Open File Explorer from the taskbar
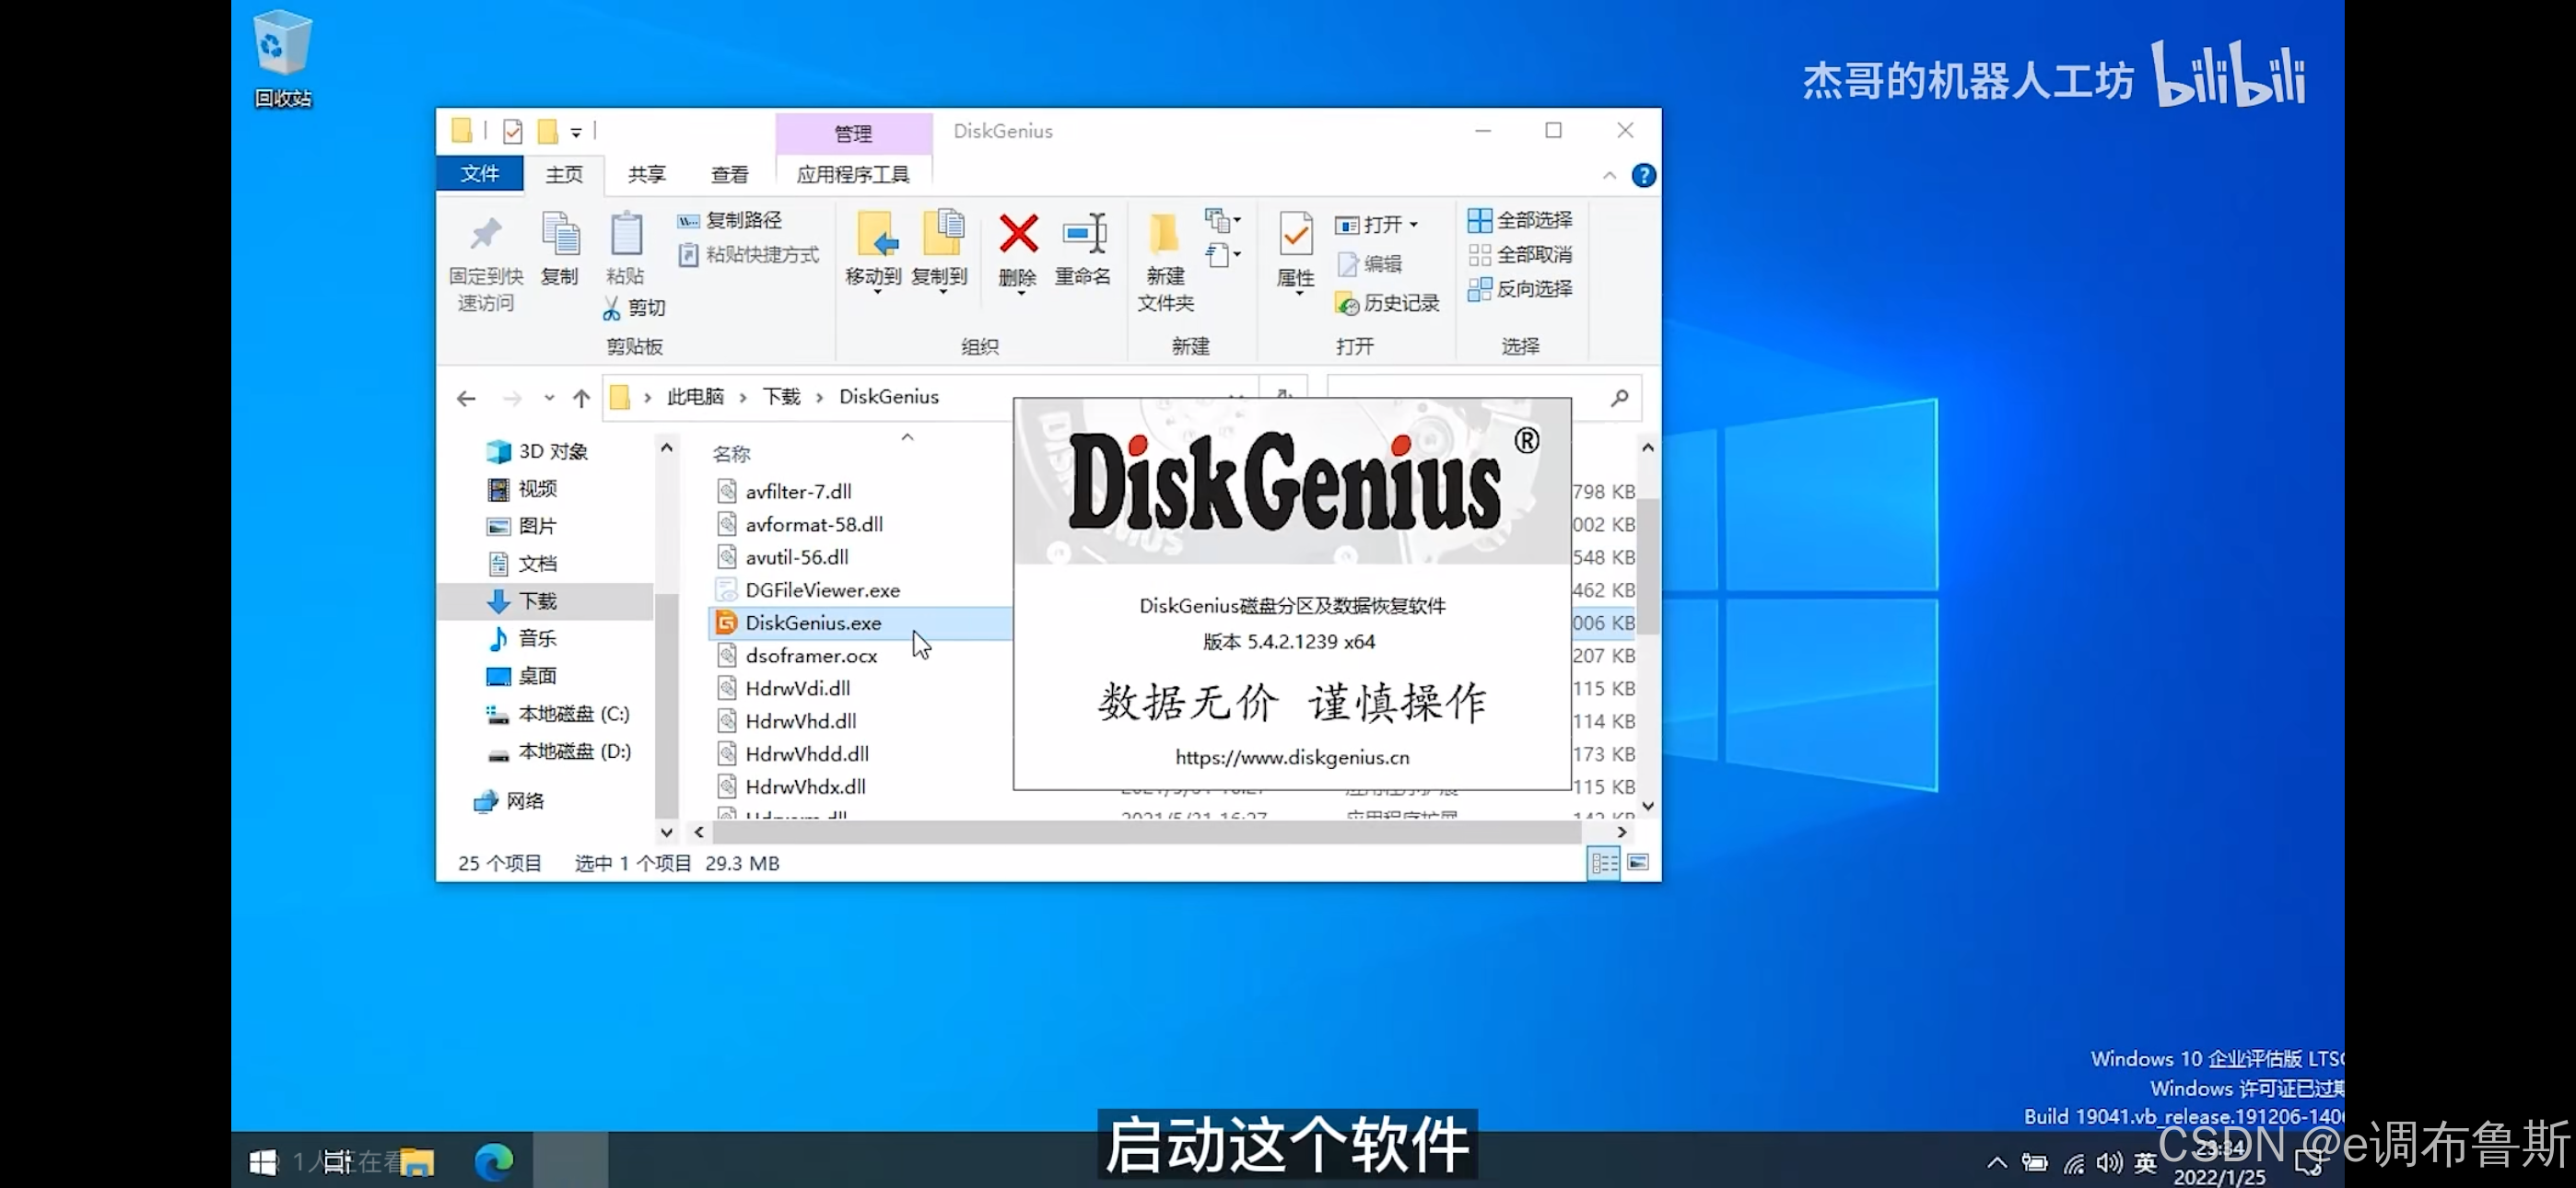 (x=417, y=1161)
